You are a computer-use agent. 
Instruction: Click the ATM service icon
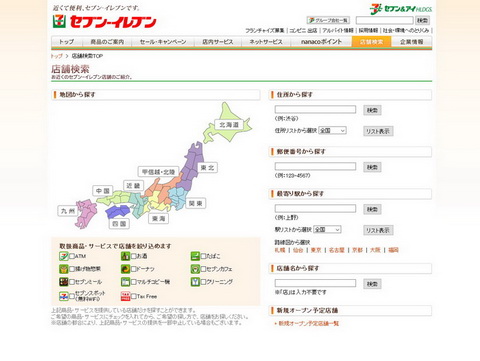coord(64,256)
